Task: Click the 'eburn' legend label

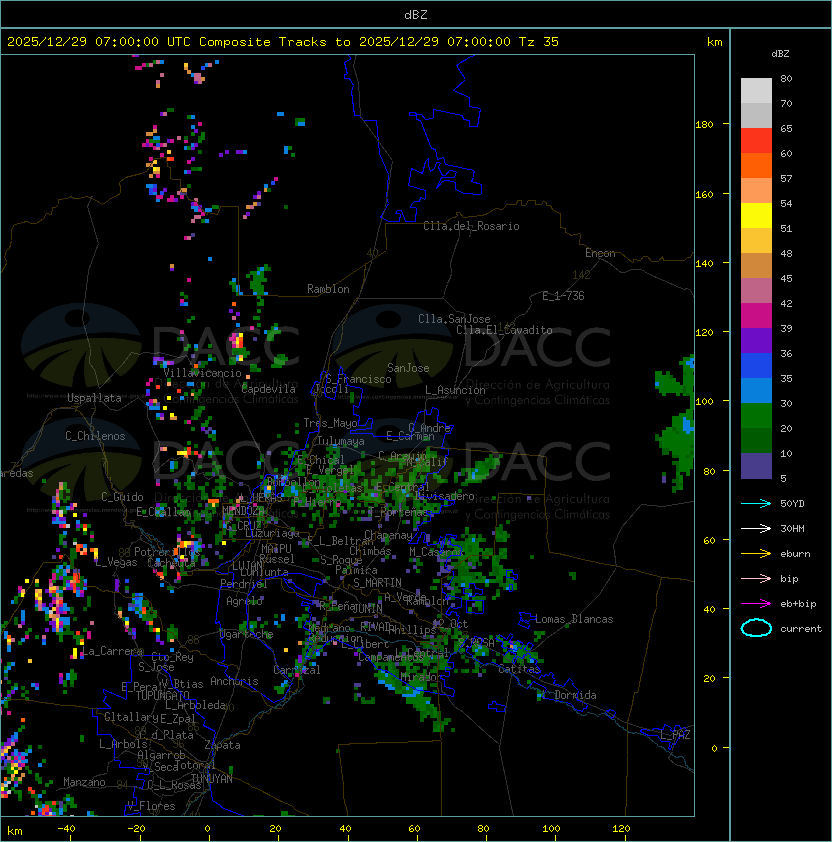Action: pos(795,554)
